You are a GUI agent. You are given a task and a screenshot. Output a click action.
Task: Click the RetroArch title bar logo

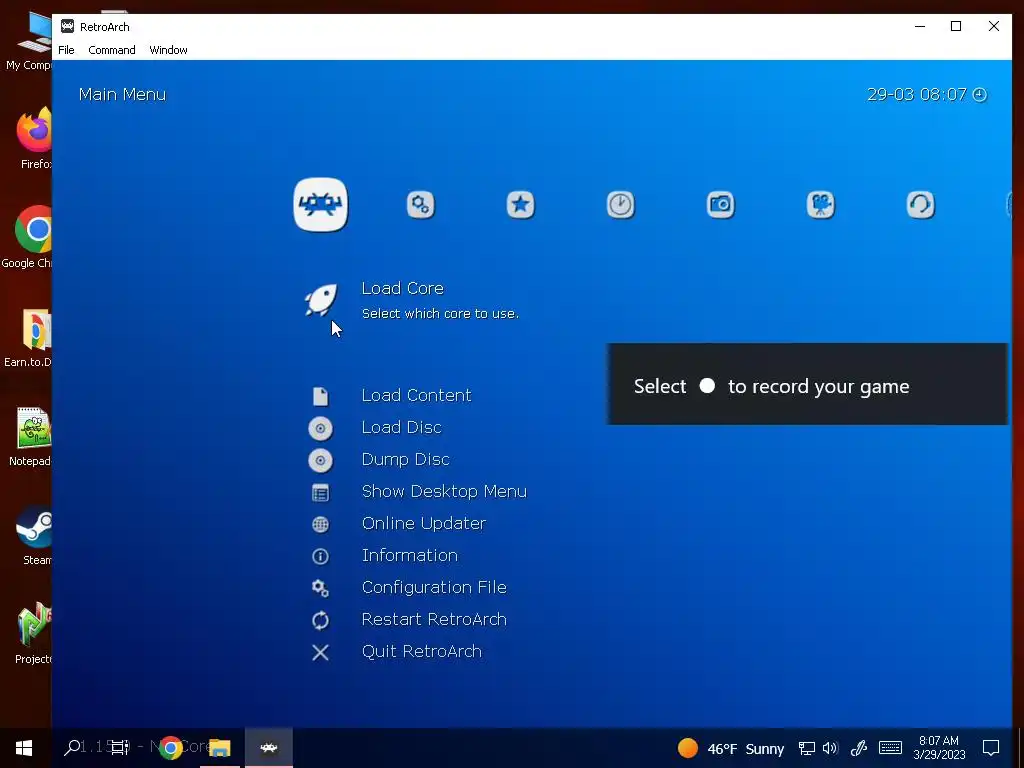pyautogui.click(x=67, y=26)
